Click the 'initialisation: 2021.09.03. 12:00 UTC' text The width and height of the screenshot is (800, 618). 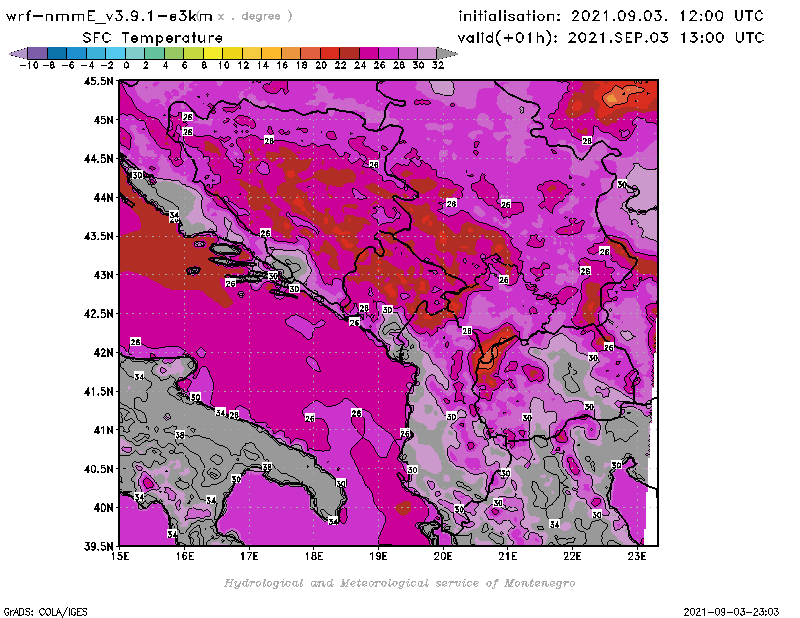click(x=611, y=16)
